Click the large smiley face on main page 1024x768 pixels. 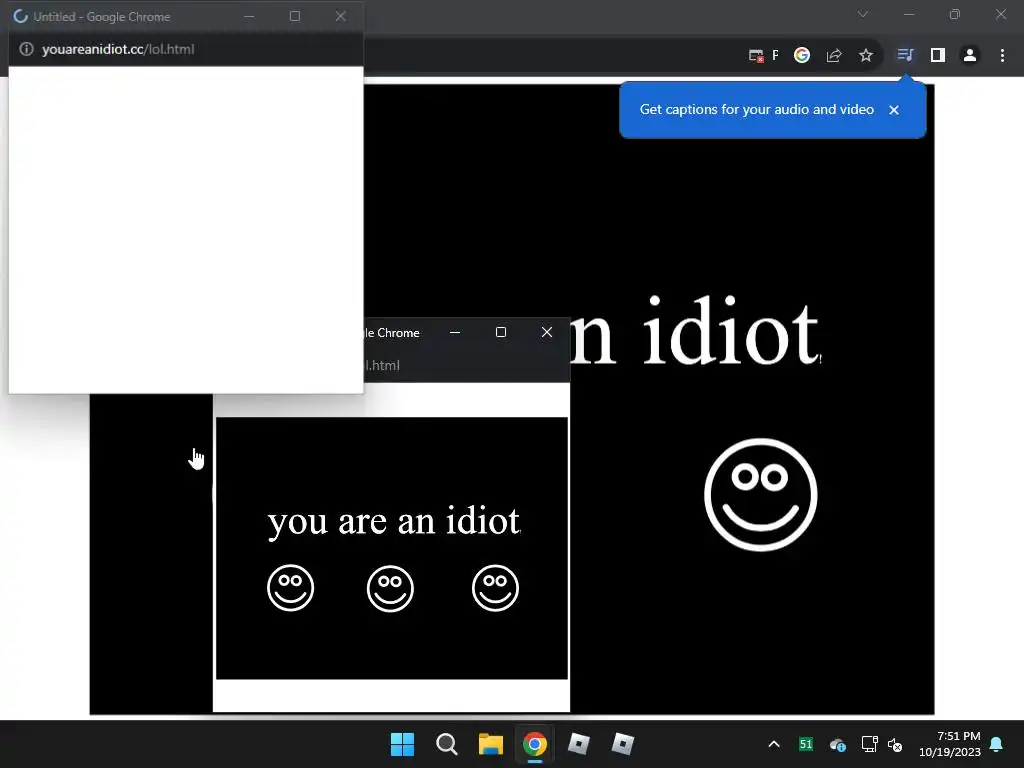(x=761, y=494)
